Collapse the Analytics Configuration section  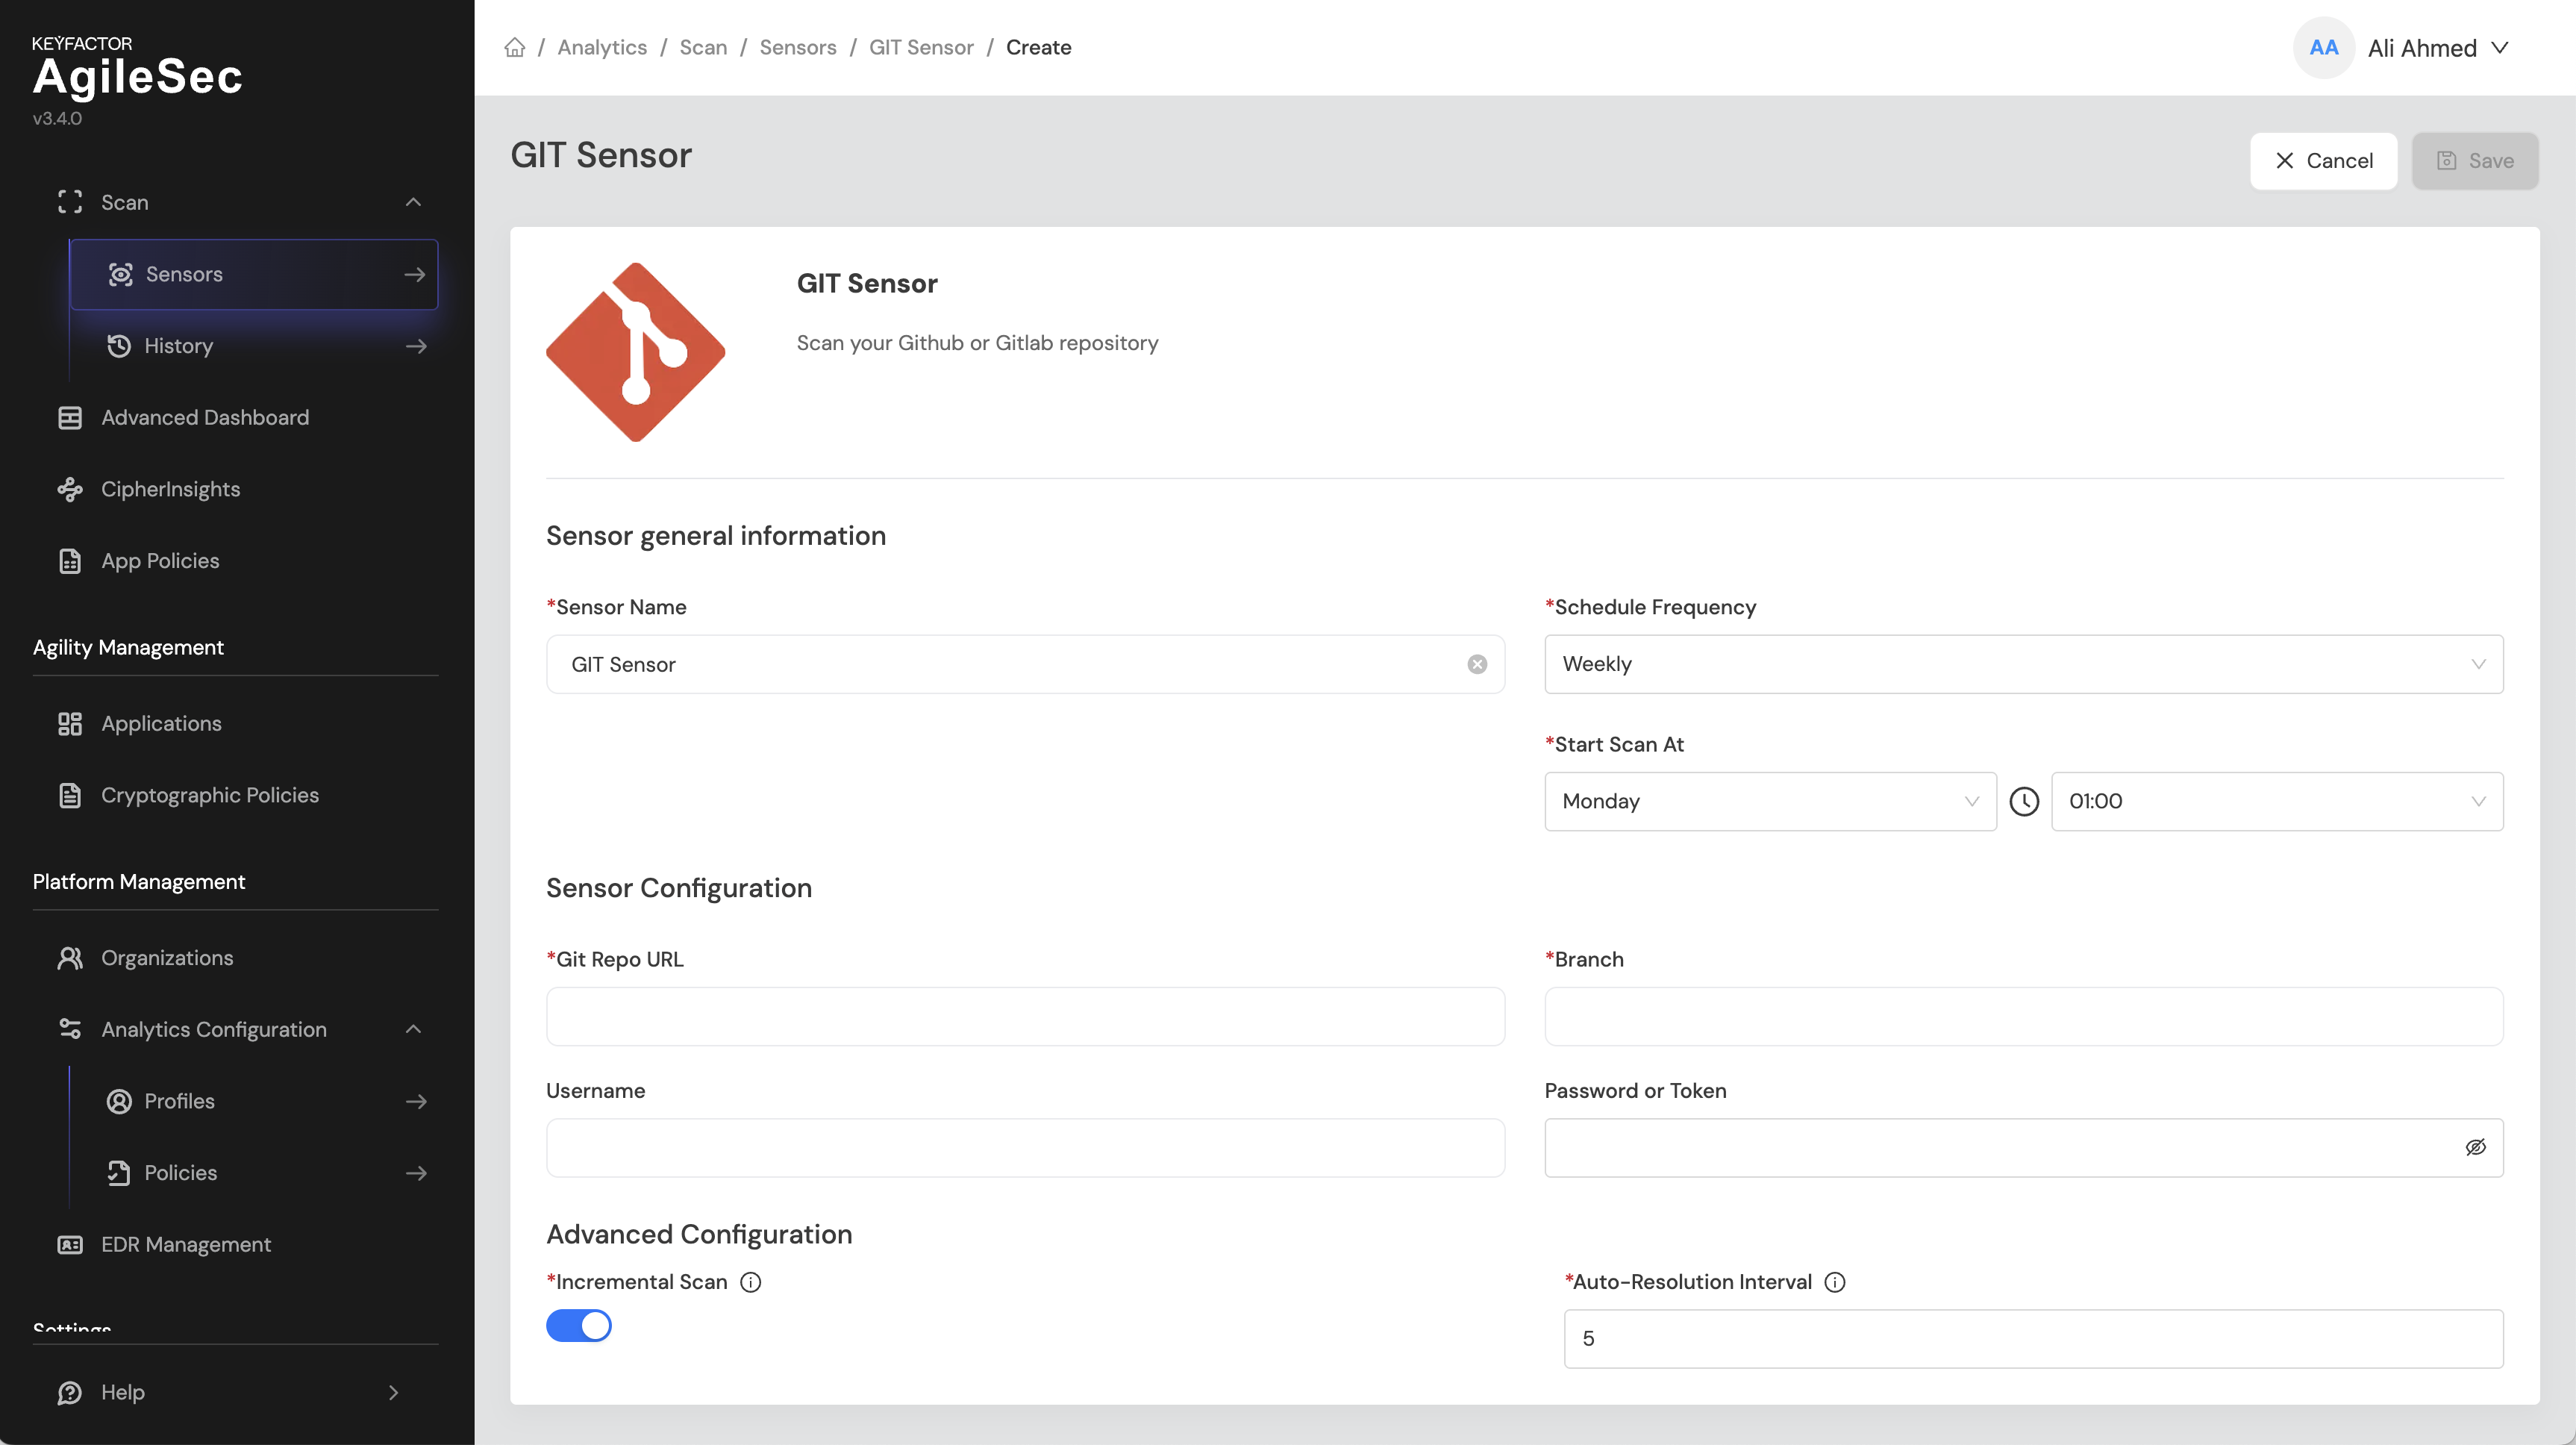(x=413, y=1029)
